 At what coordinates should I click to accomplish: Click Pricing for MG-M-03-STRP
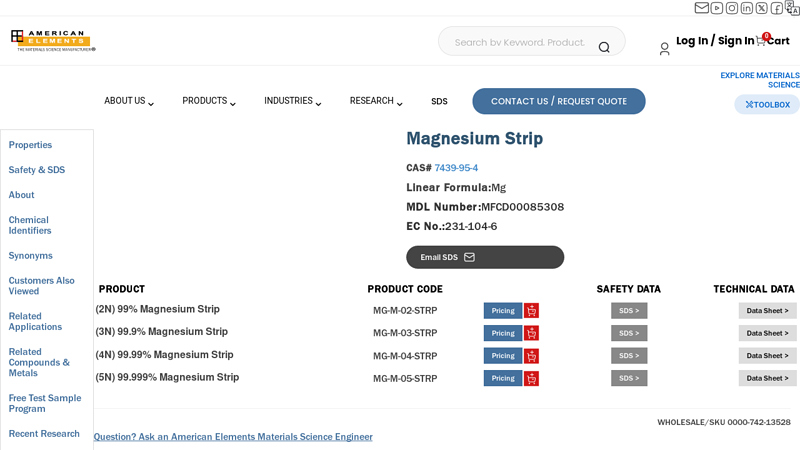(x=503, y=333)
